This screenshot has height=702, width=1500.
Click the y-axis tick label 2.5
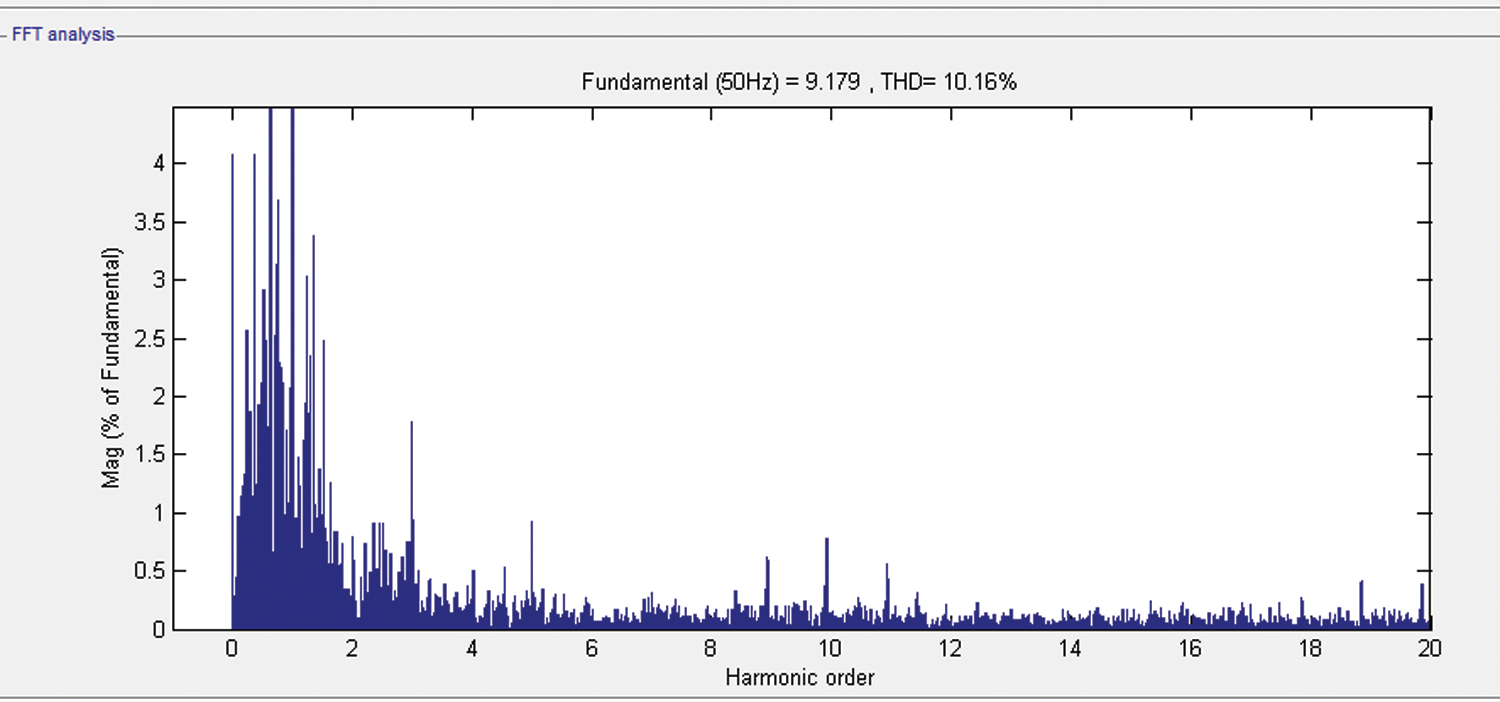(148, 339)
